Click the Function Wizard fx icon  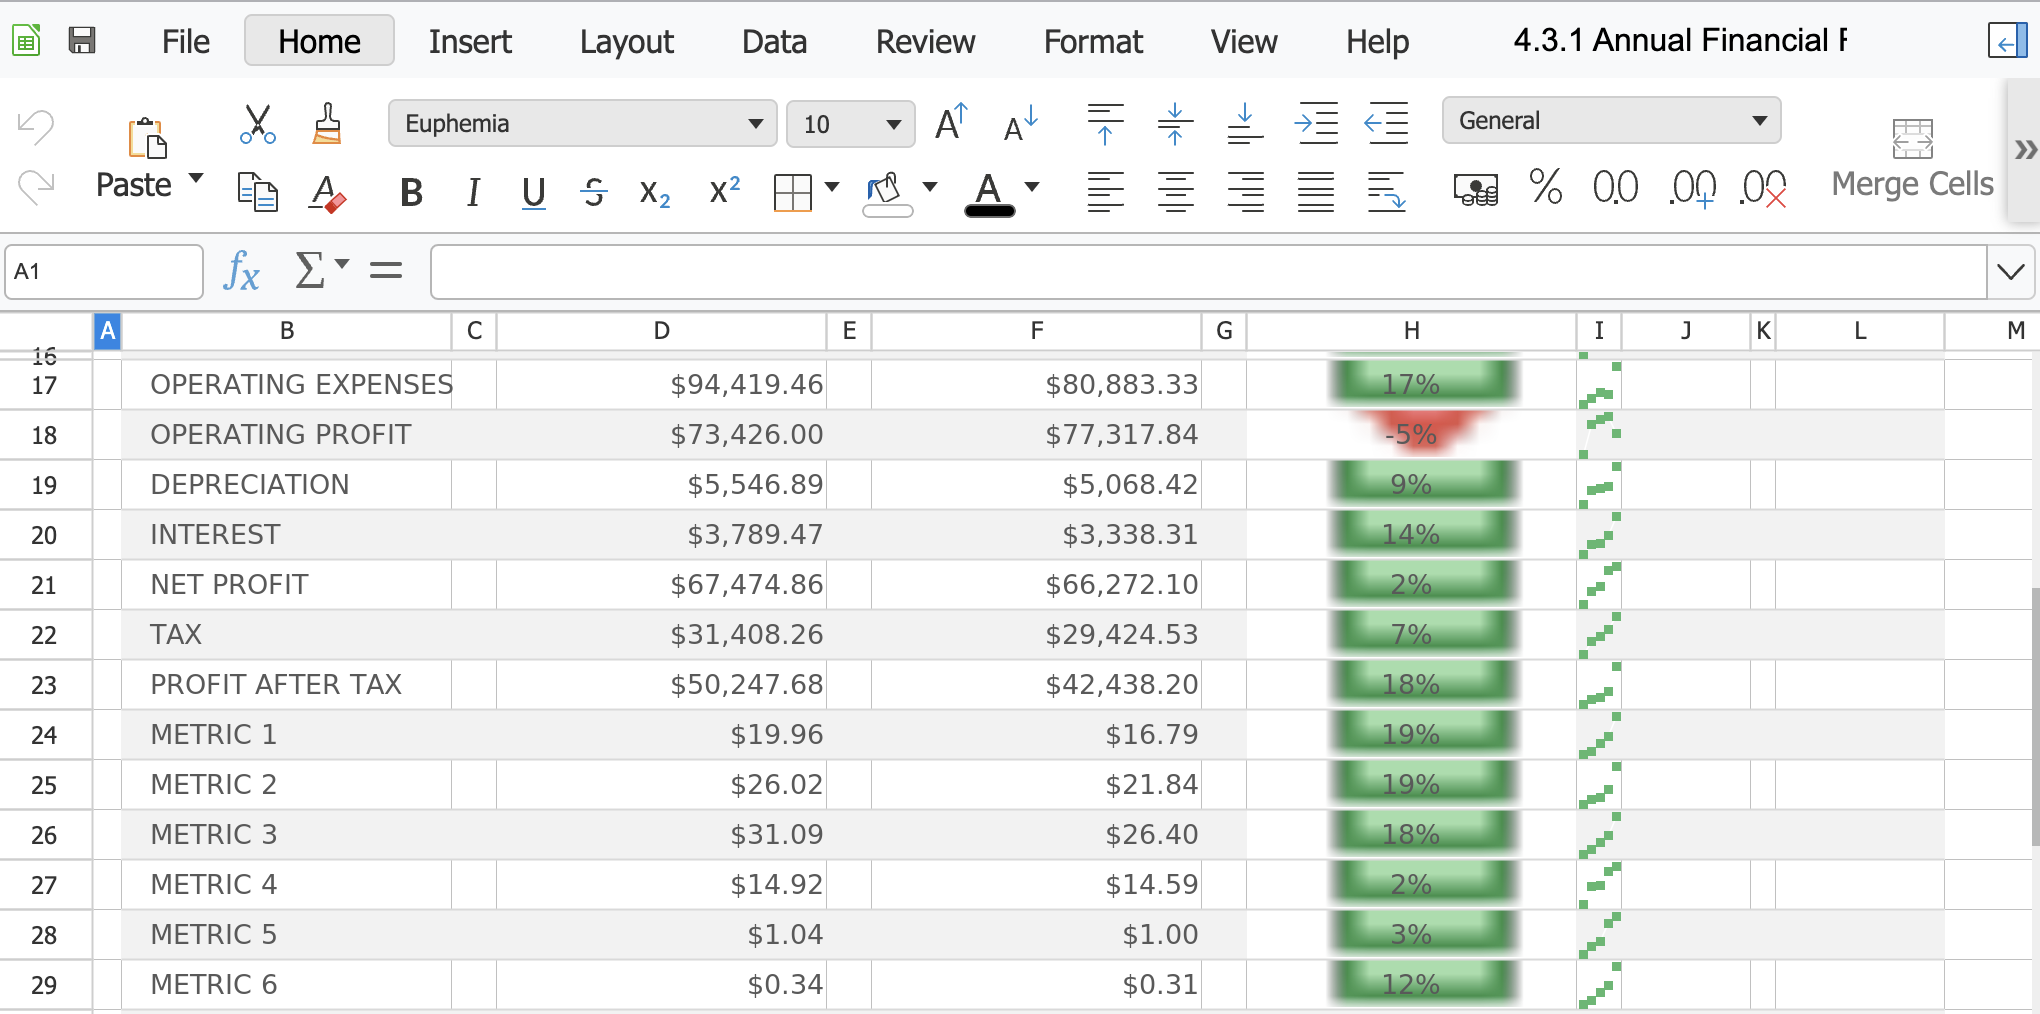[242, 271]
